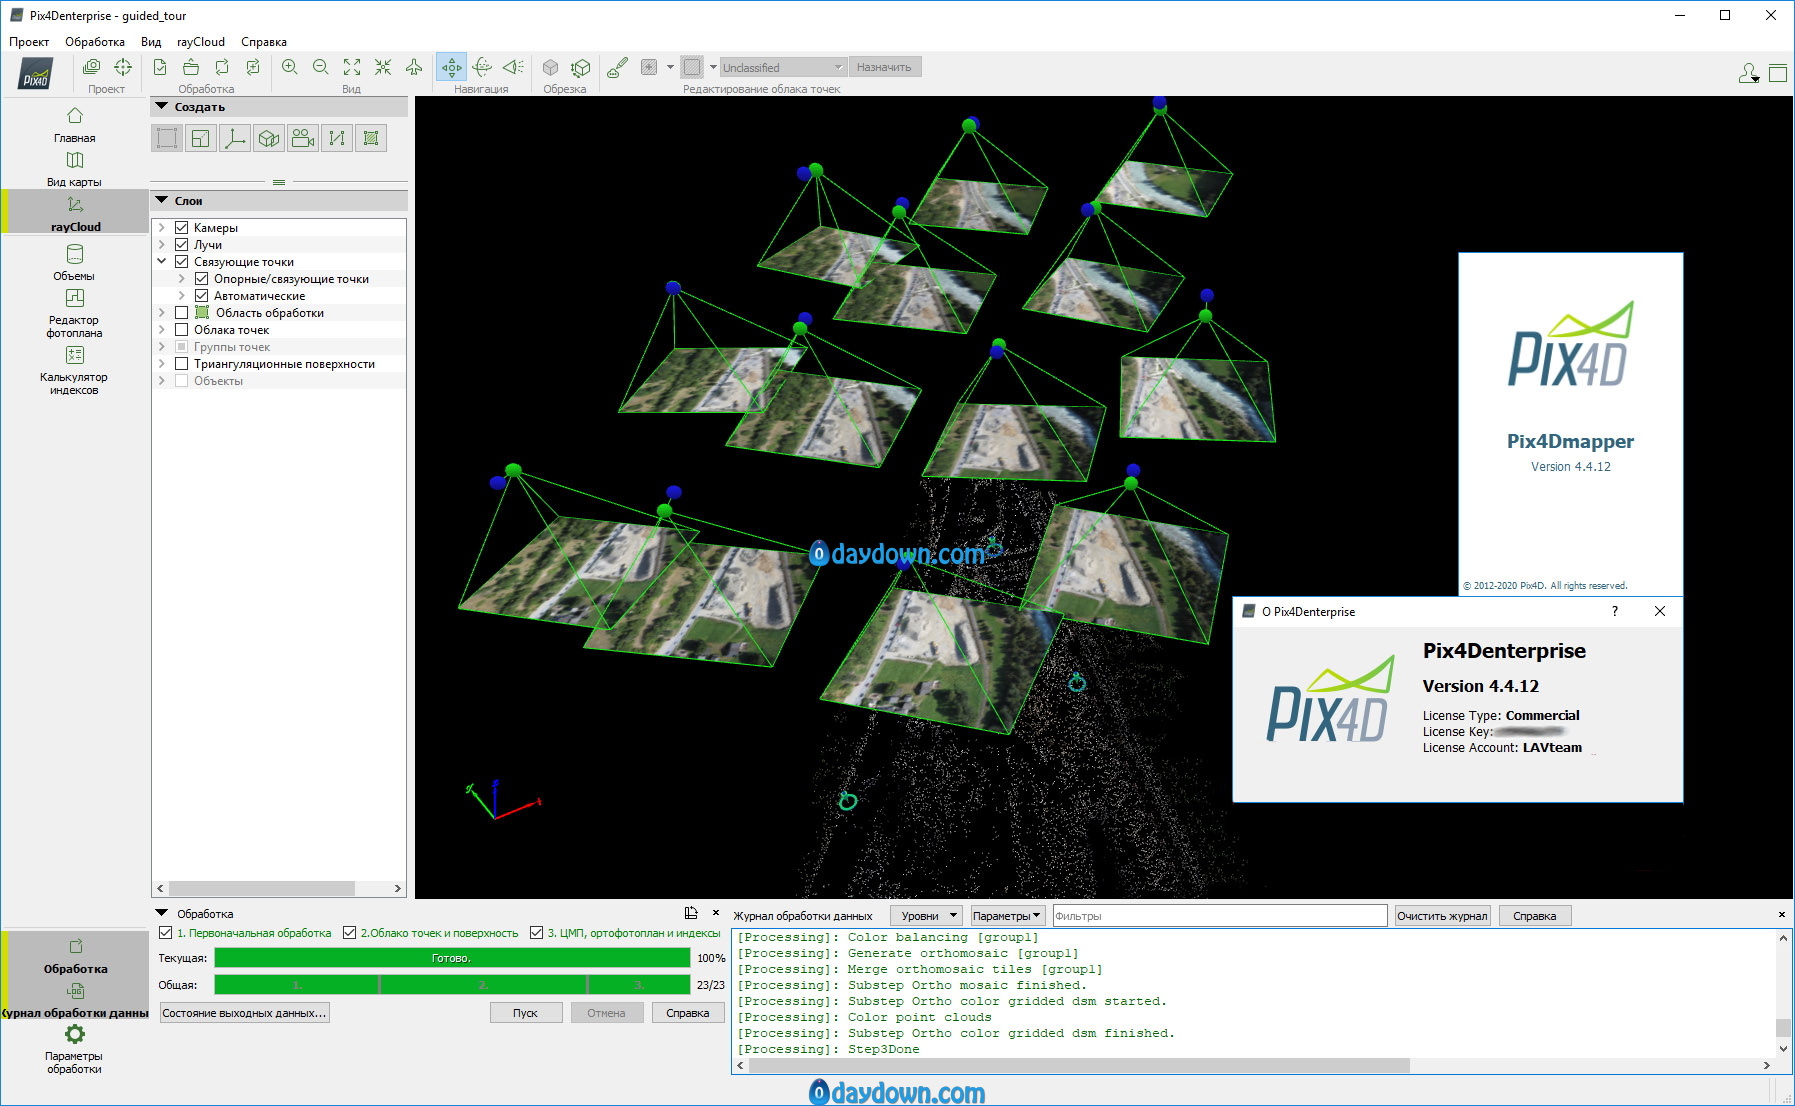Expand the Облака точек tree node
This screenshot has width=1795, height=1106.
tap(162, 330)
